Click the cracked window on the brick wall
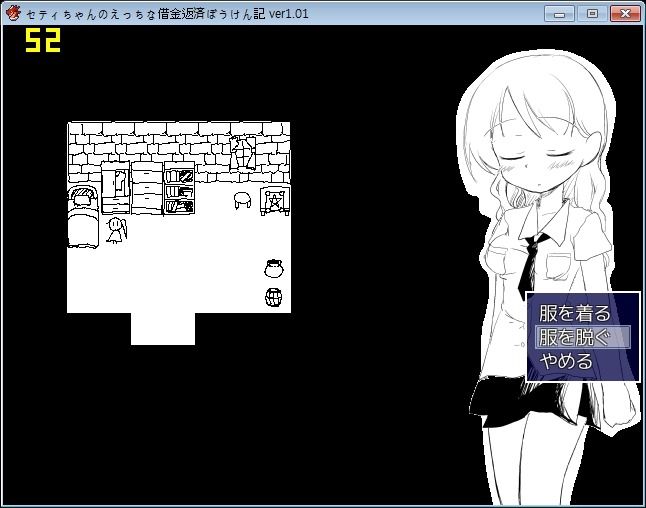This screenshot has height=508, width=646. click(x=243, y=153)
